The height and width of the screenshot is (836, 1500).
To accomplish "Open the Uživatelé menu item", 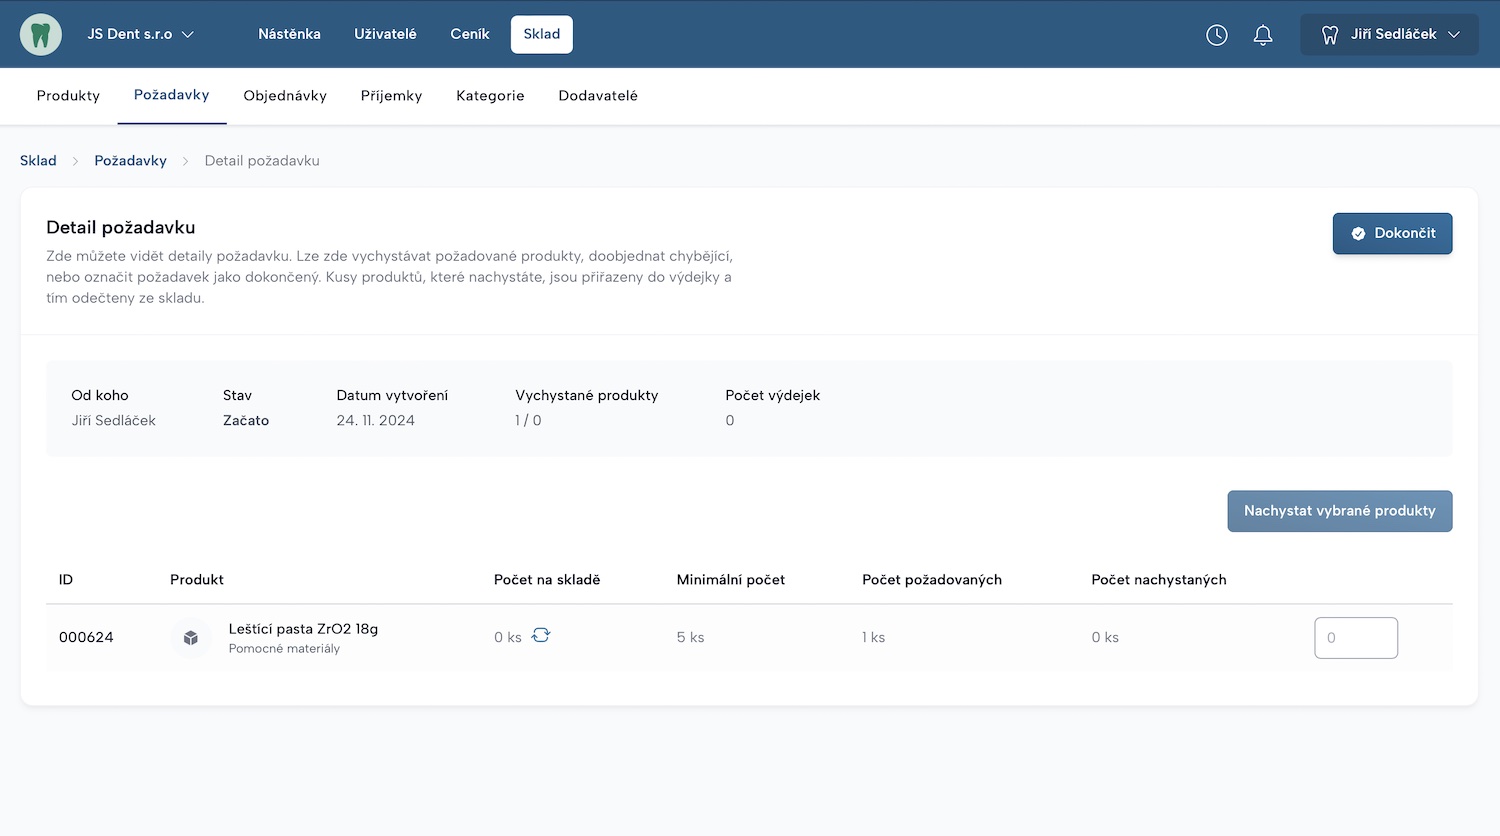I will tap(385, 34).
